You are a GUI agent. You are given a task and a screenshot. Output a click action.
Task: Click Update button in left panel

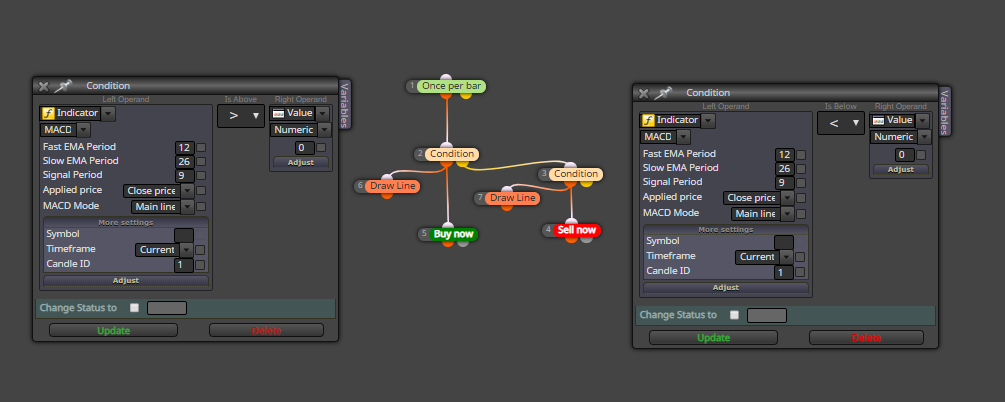coord(113,331)
